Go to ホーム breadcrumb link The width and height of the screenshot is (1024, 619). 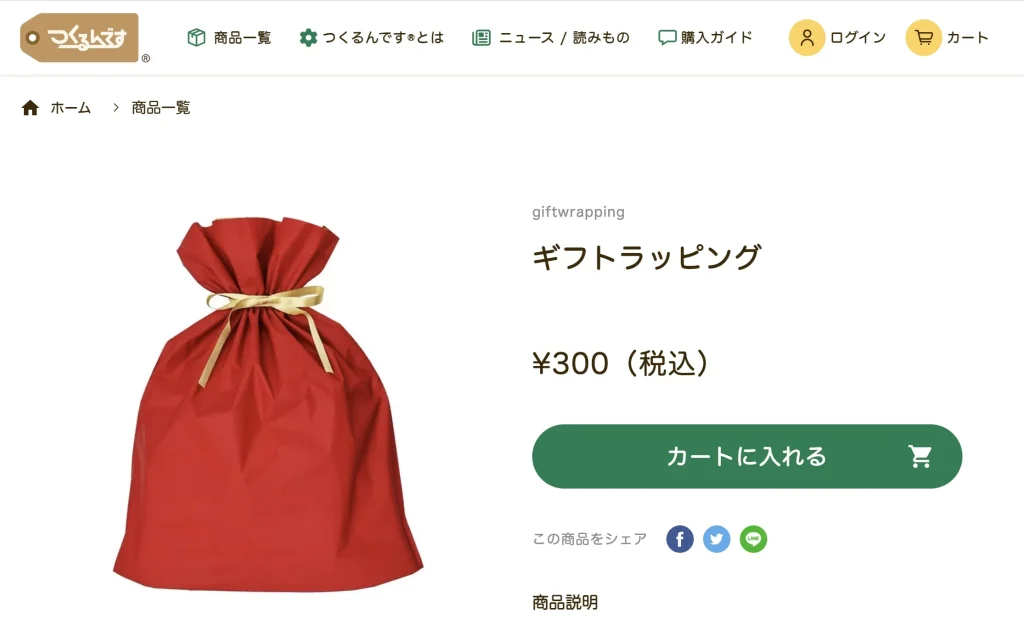[x=71, y=108]
